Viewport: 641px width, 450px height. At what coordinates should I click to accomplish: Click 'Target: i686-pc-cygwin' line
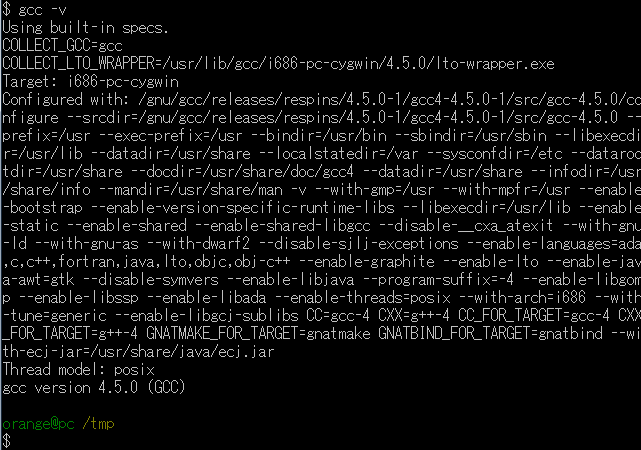coord(91,82)
